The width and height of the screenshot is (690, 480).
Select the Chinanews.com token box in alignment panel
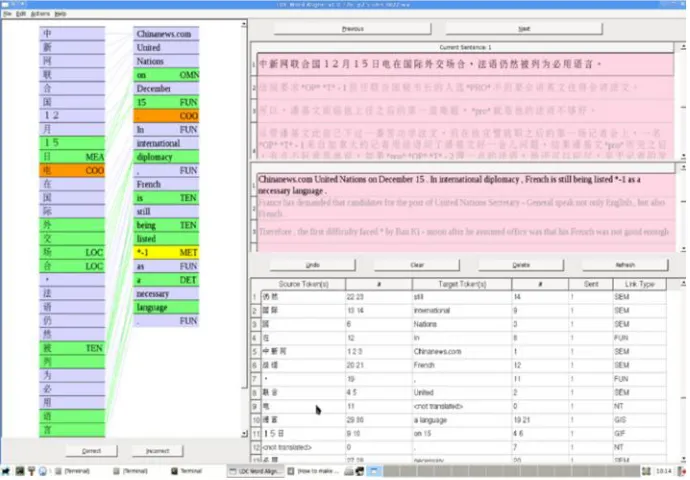pyautogui.click(x=166, y=34)
